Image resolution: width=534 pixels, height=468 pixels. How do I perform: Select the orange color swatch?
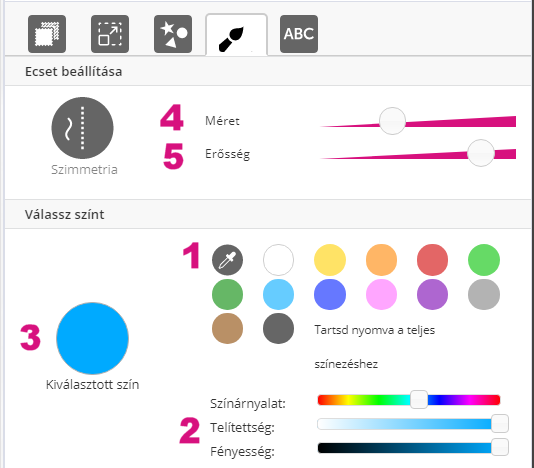pos(381,260)
